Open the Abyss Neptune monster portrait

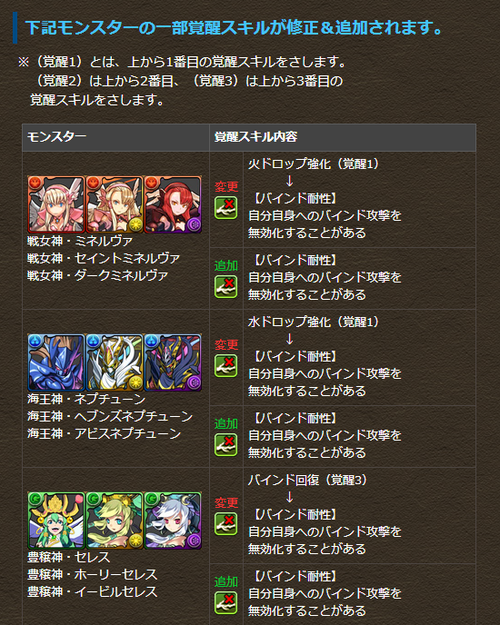[173, 363]
